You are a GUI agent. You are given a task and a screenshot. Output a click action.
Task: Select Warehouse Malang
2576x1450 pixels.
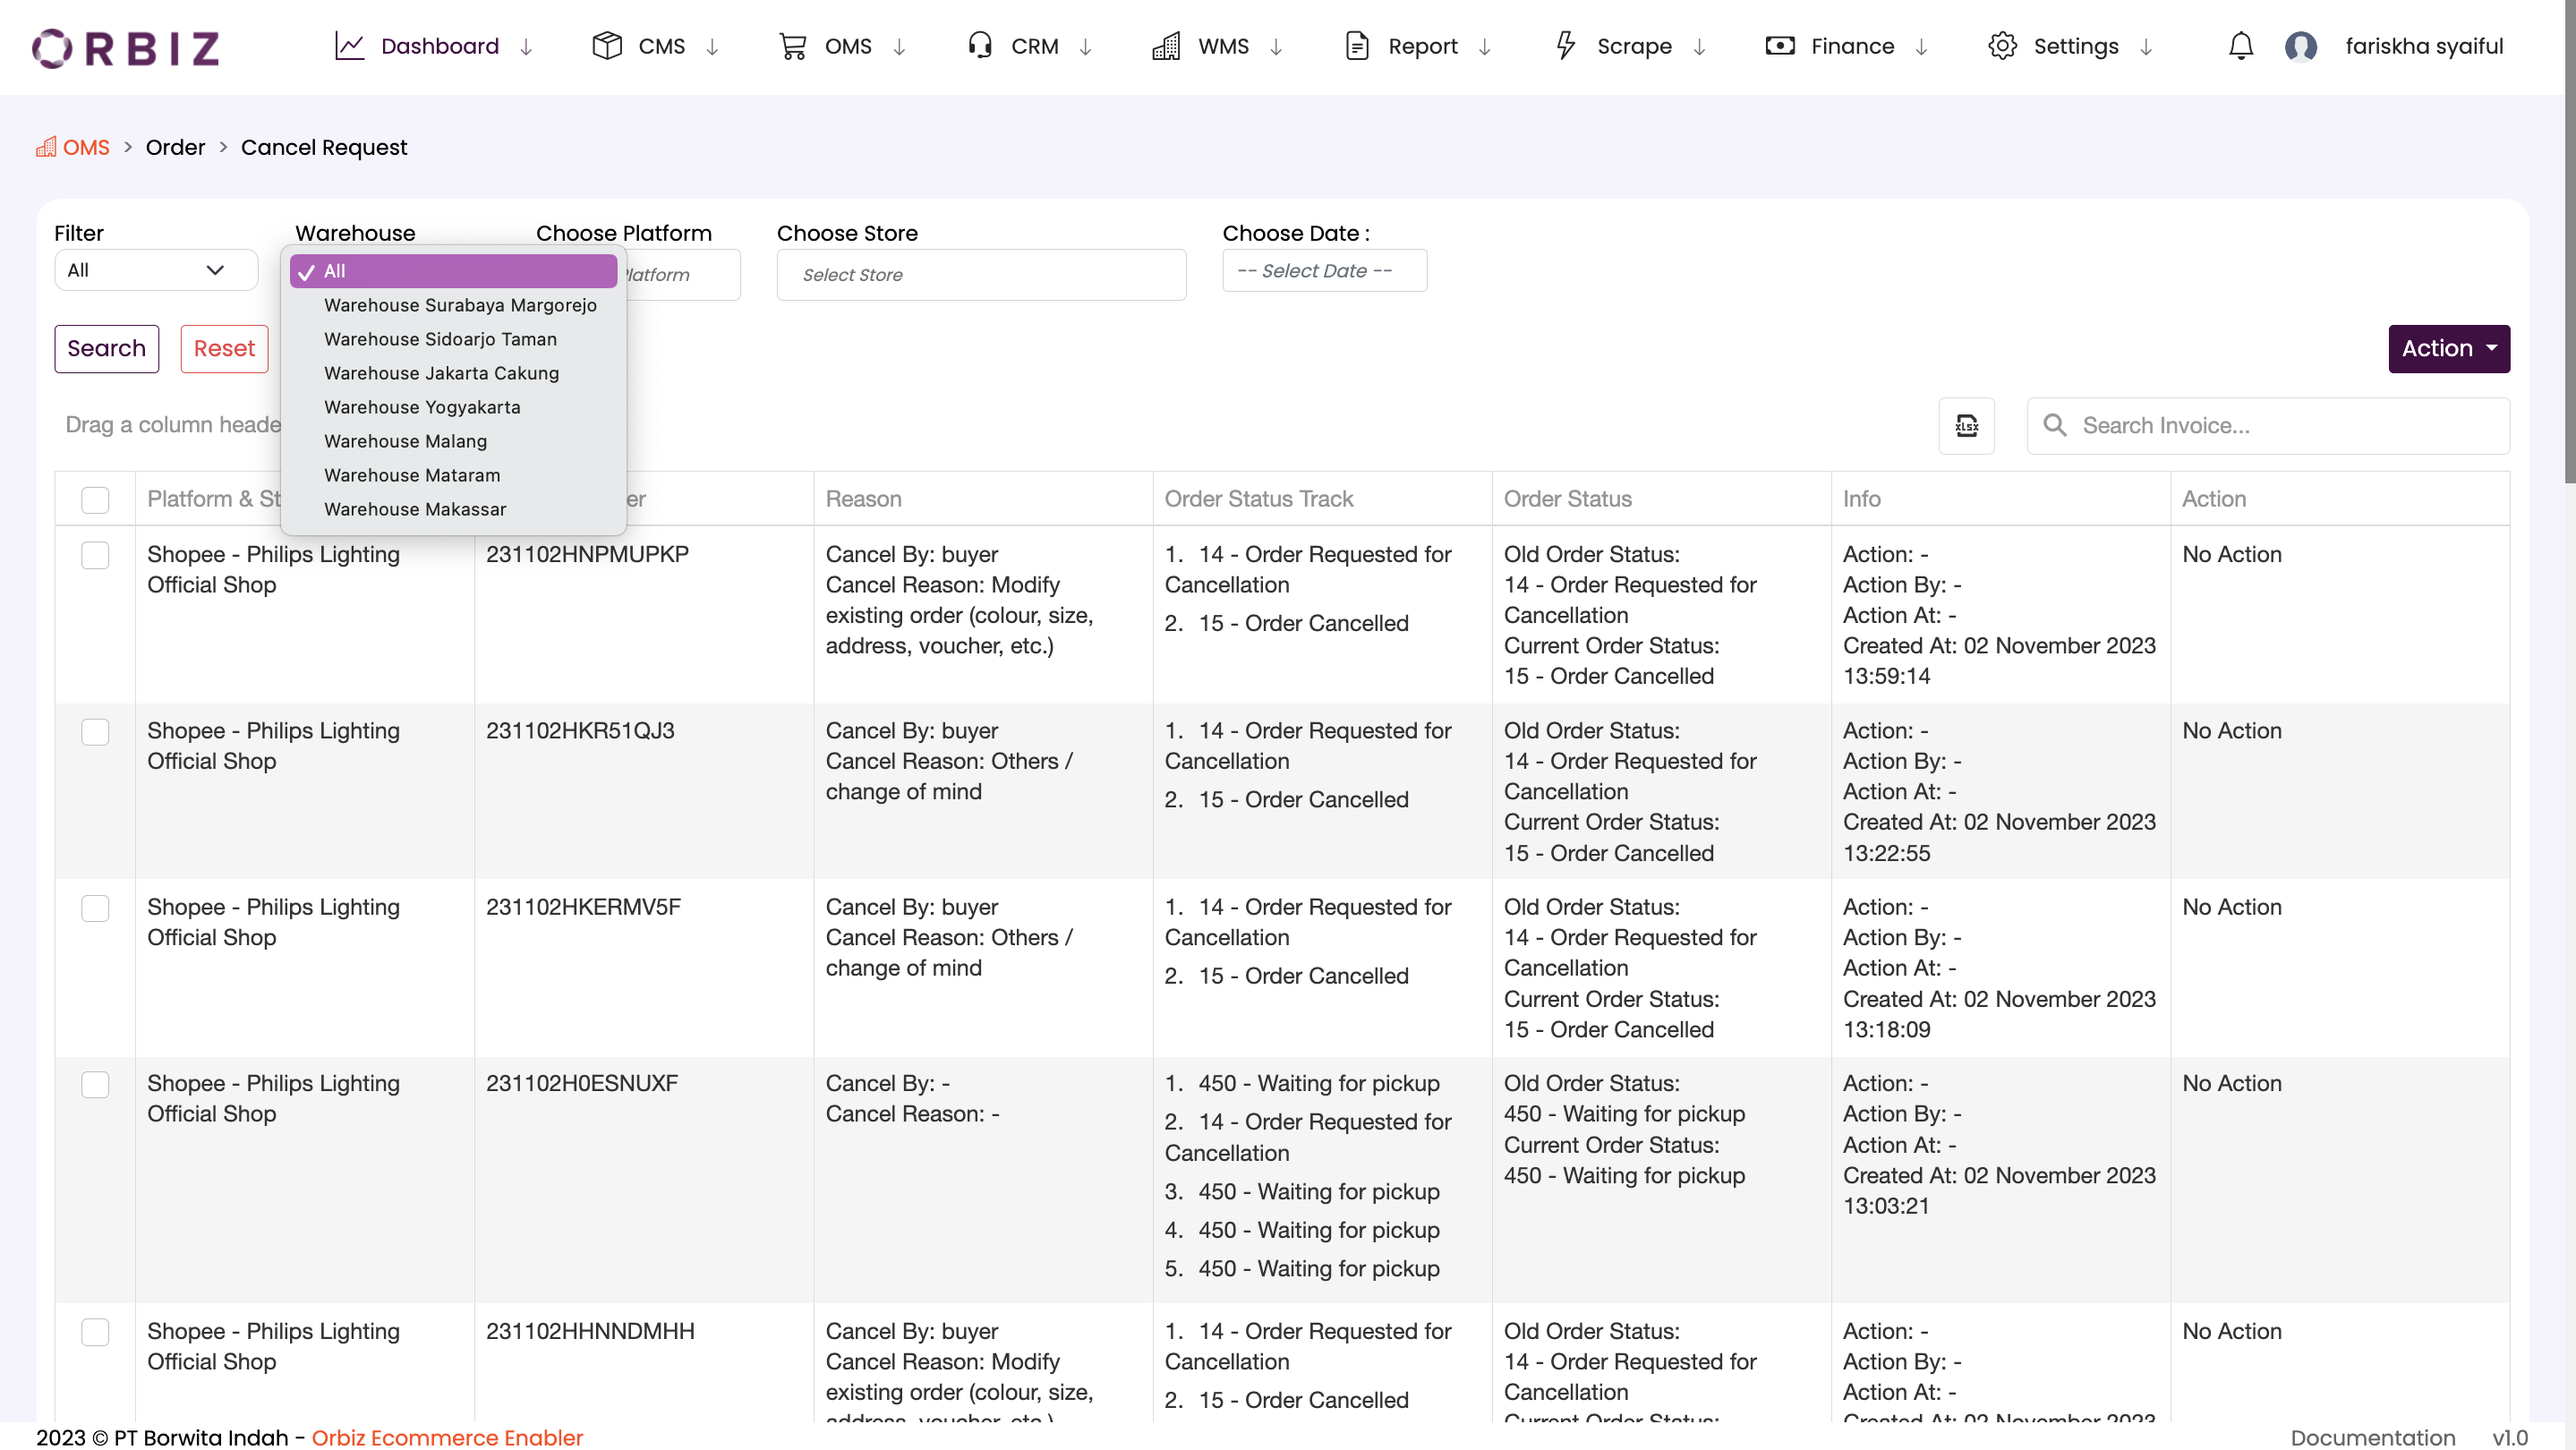tap(453, 441)
